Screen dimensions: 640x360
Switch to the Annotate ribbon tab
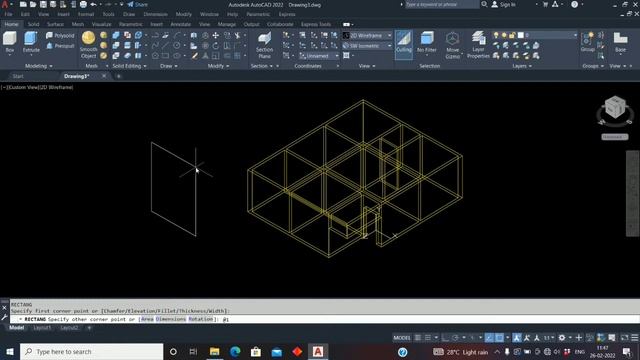[180, 24]
